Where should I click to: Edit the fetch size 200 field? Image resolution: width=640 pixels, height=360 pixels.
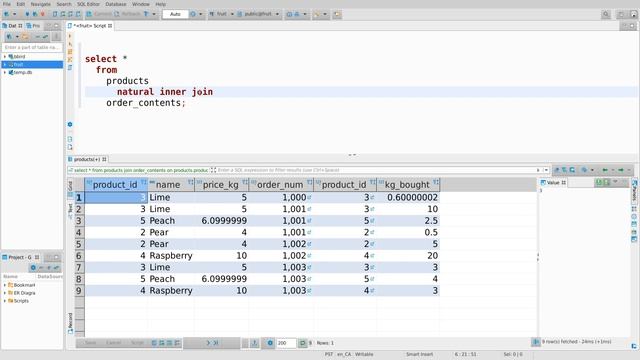[286, 343]
